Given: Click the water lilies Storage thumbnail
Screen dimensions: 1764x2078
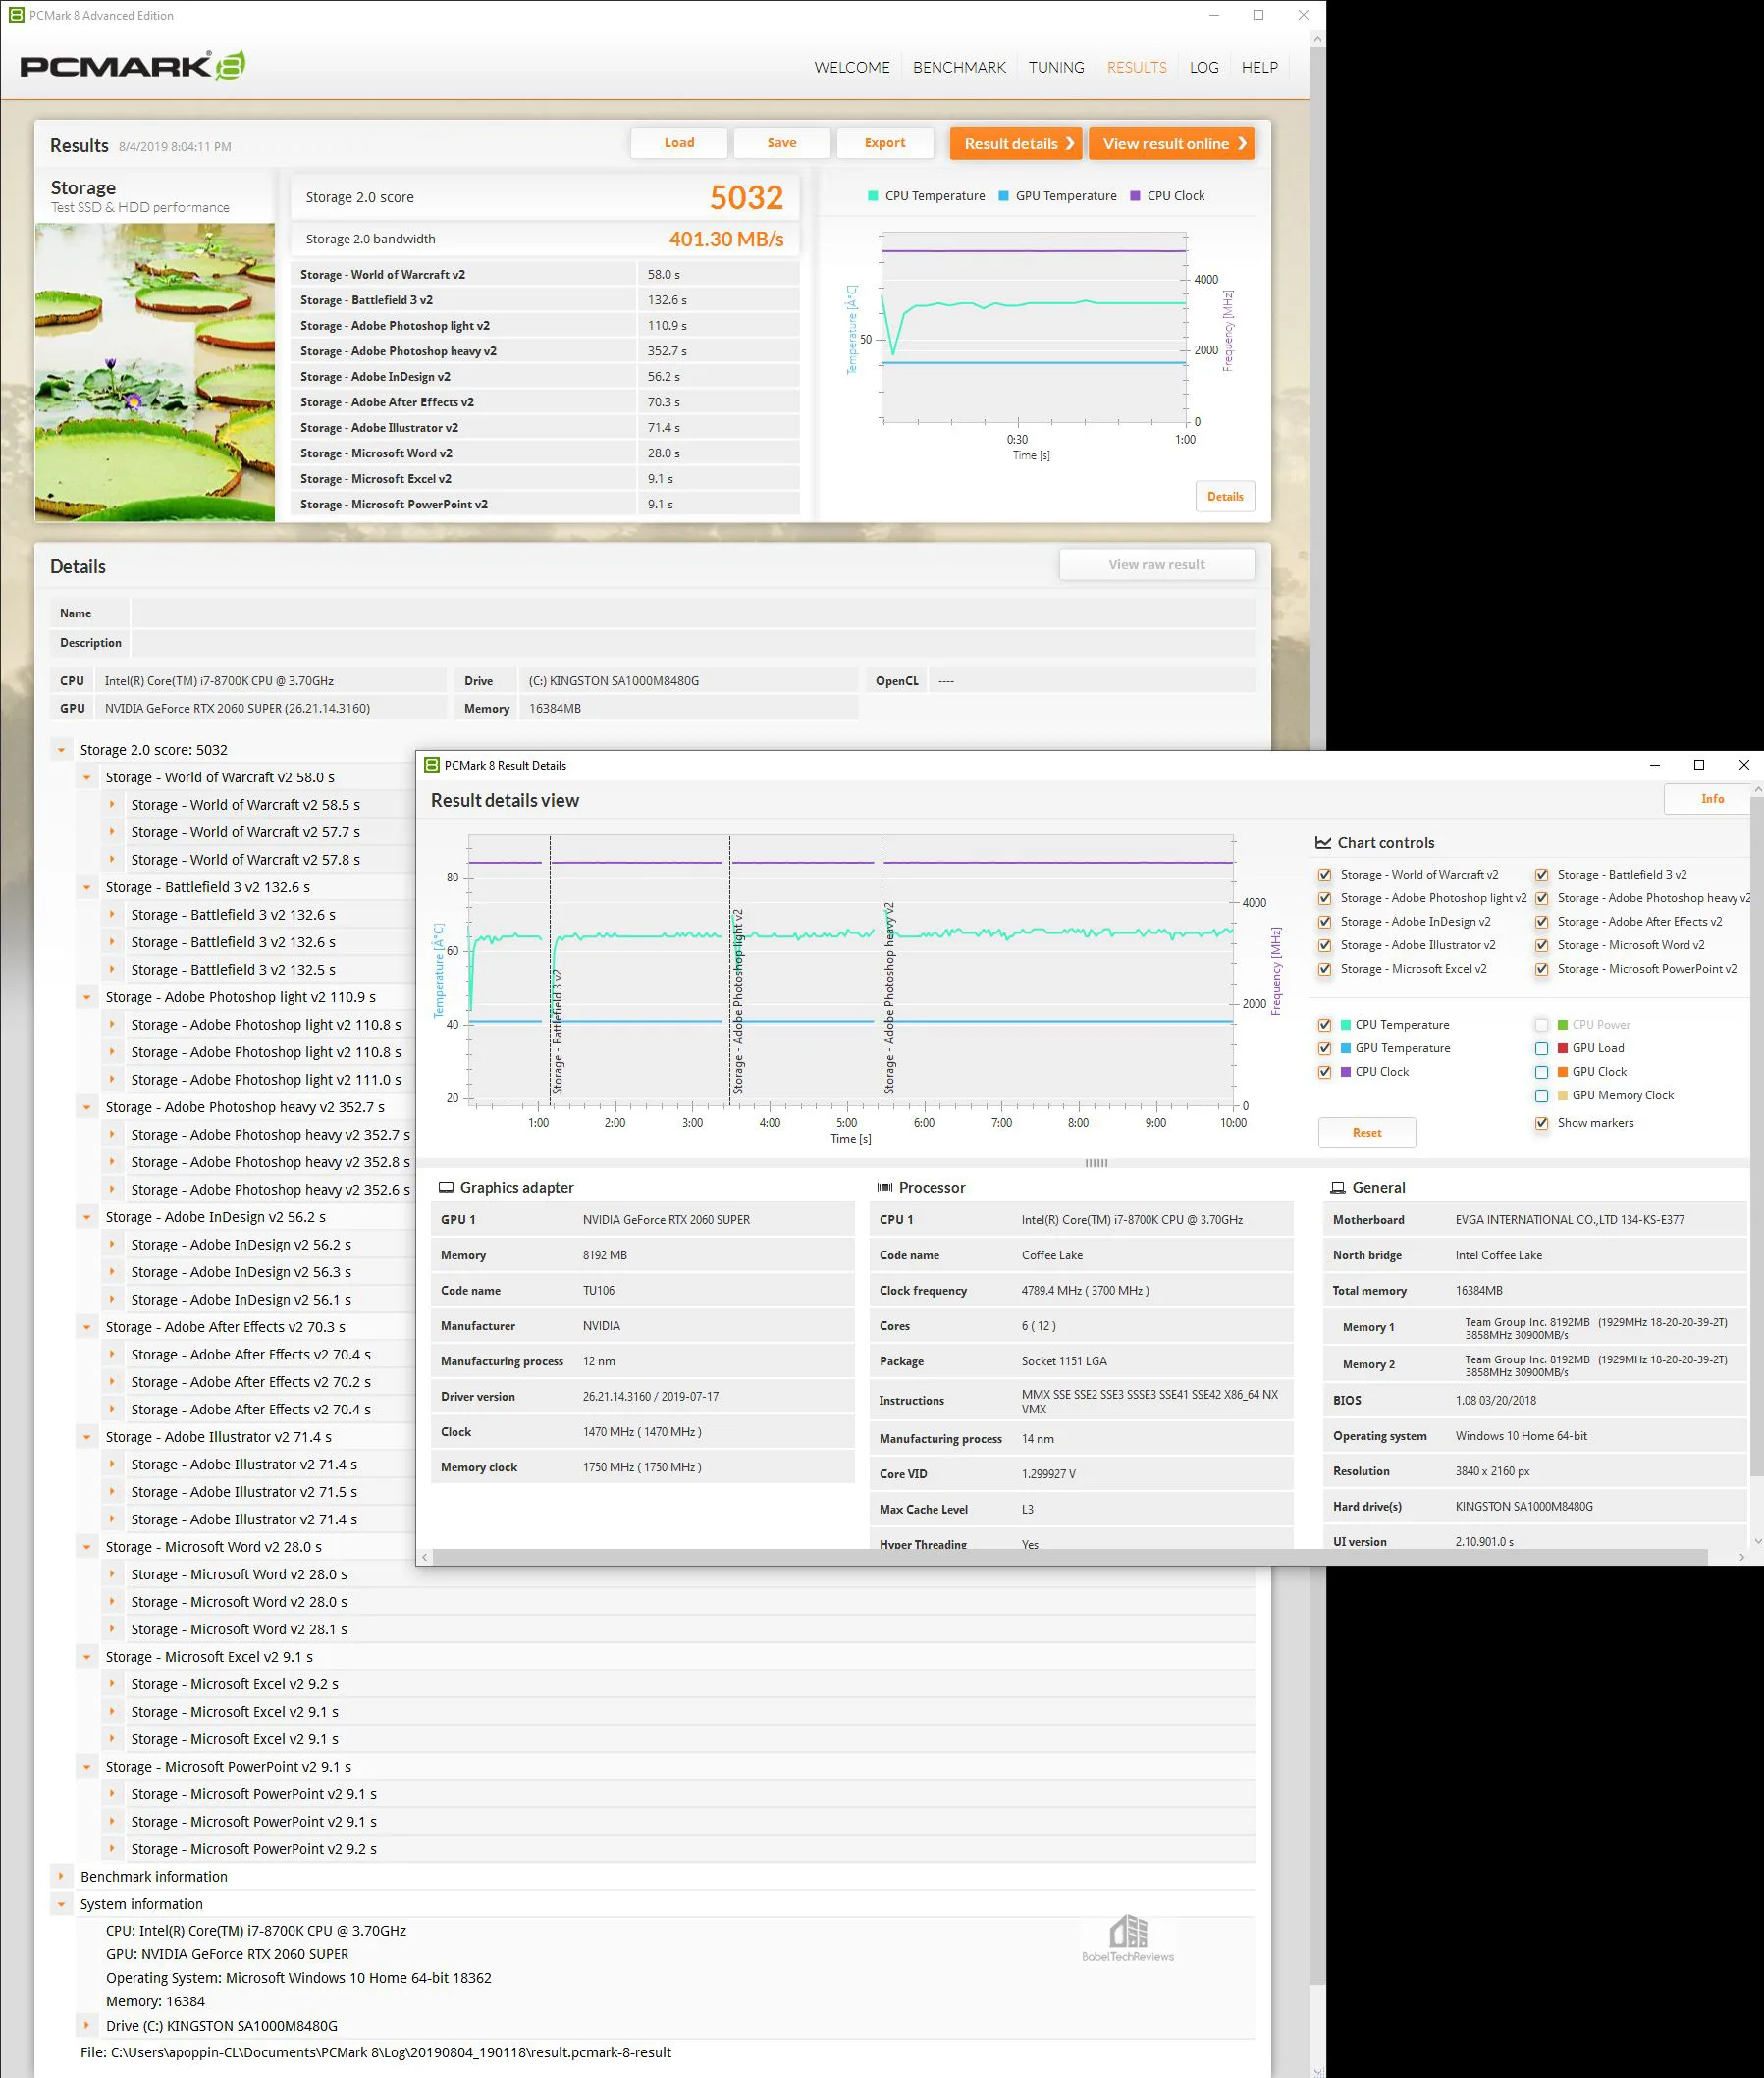Looking at the screenshot, I should coord(155,372).
